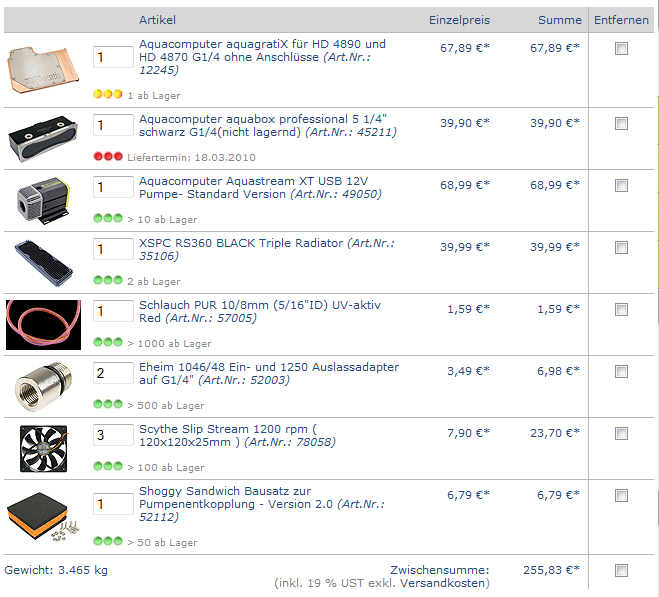
Task: Click the aquagratiX water block product image
Action: (x=43, y=69)
